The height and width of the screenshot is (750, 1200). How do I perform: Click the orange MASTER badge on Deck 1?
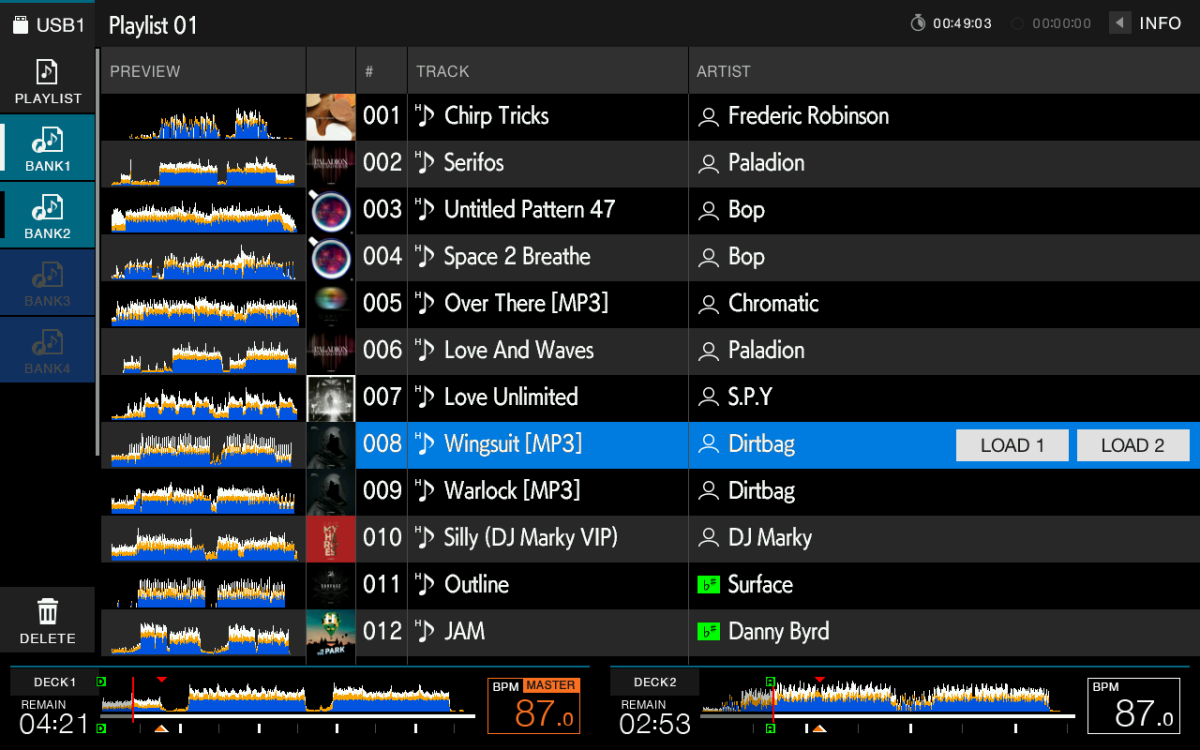pos(551,685)
